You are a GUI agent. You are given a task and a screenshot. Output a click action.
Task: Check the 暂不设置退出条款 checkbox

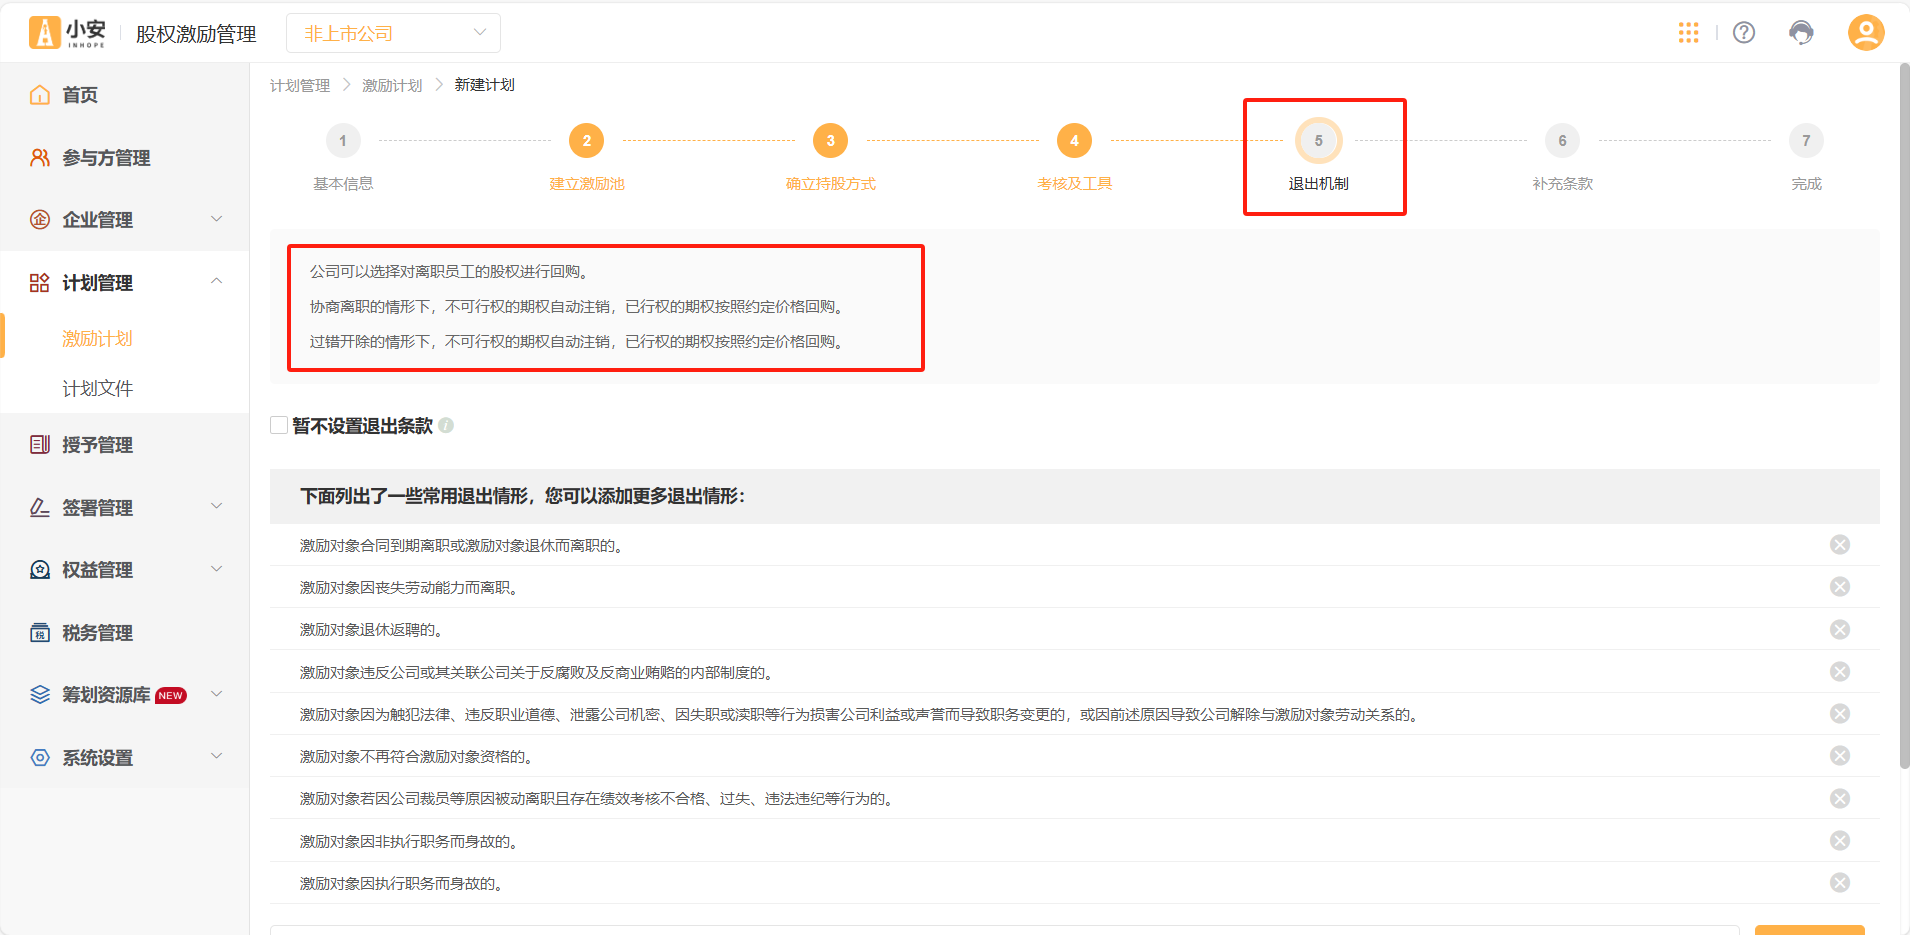pyautogui.click(x=279, y=425)
